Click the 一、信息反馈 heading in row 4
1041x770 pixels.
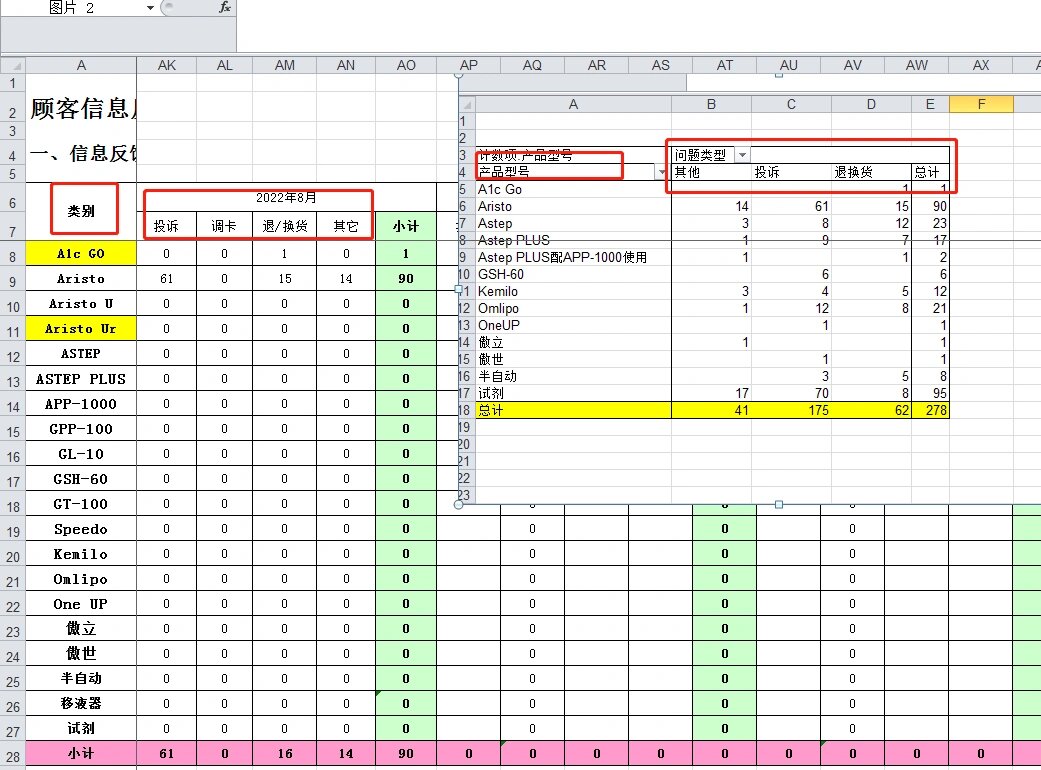click(x=82, y=153)
